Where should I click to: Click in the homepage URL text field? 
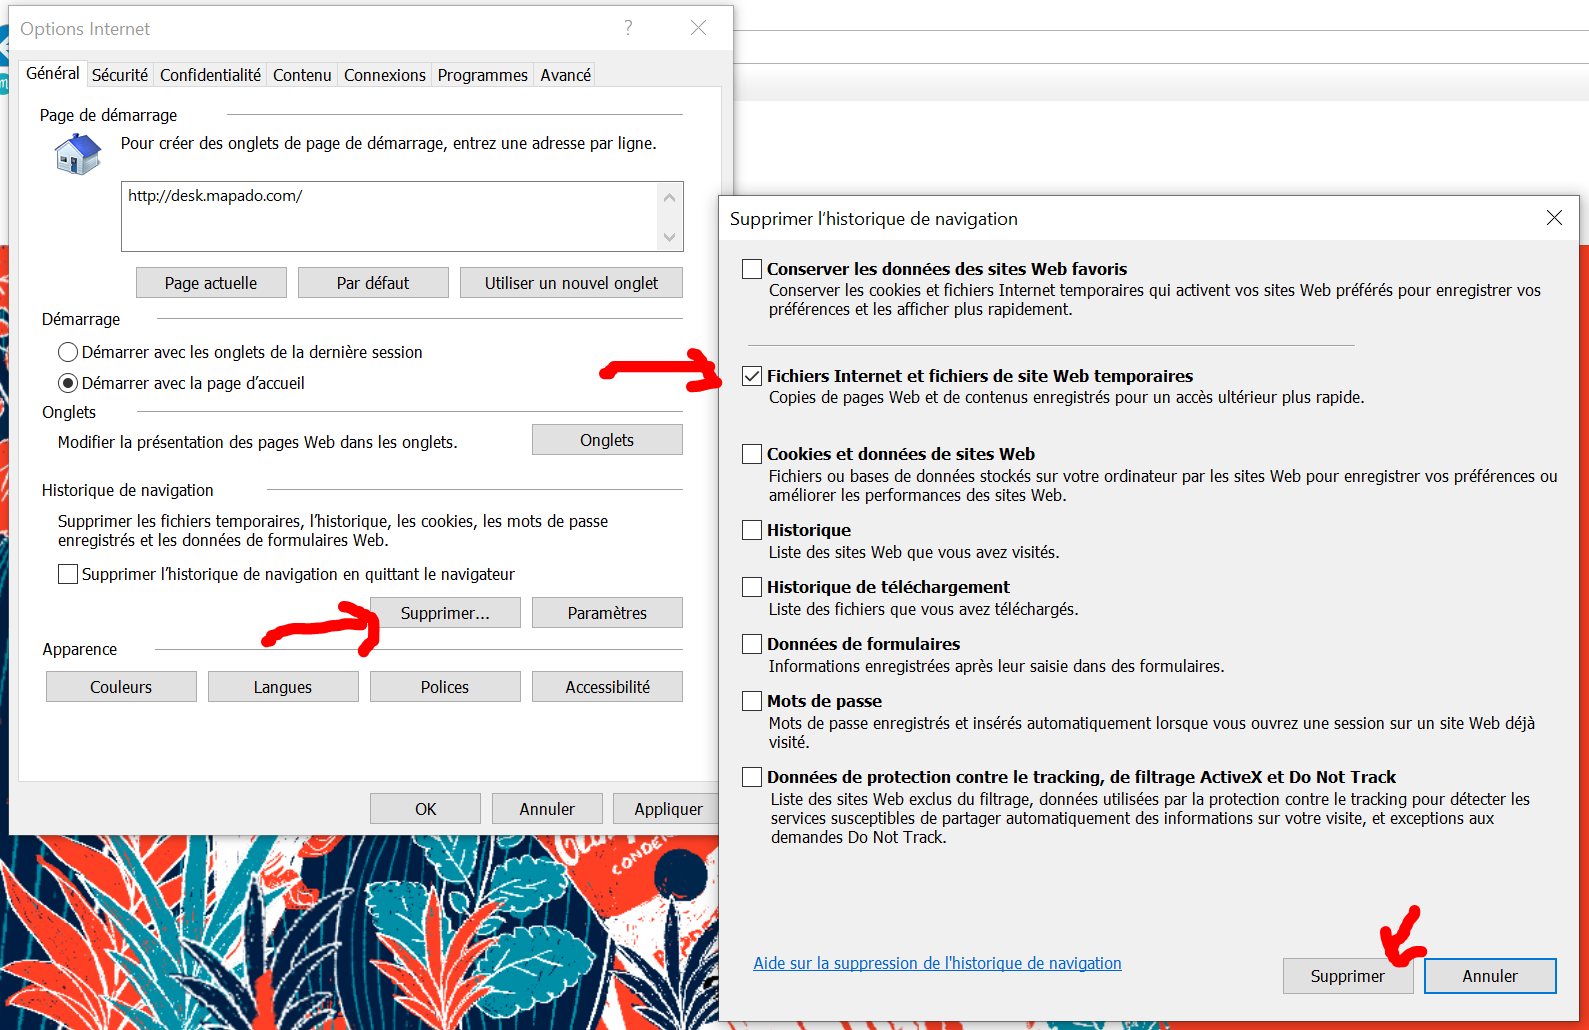(x=390, y=216)
